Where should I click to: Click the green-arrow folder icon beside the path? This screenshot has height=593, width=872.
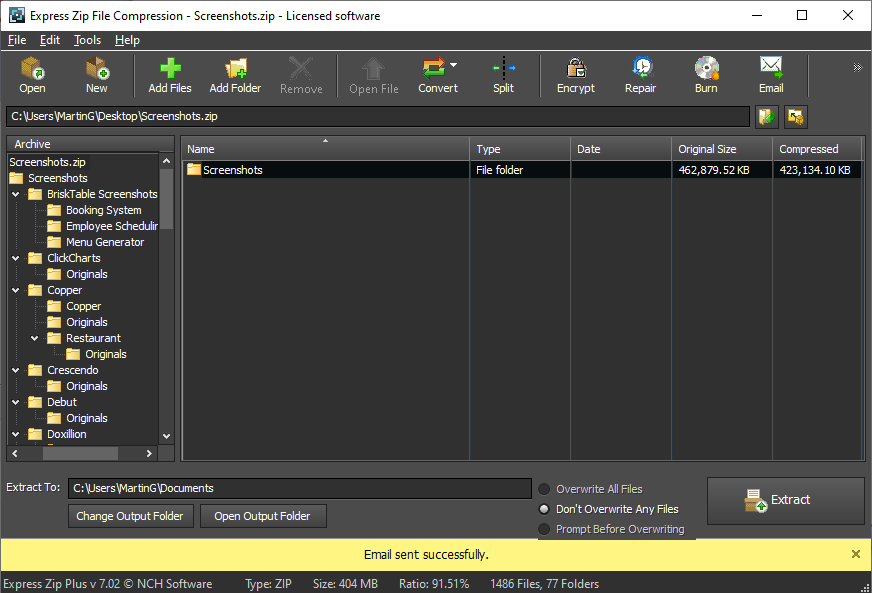coord(767,117)
